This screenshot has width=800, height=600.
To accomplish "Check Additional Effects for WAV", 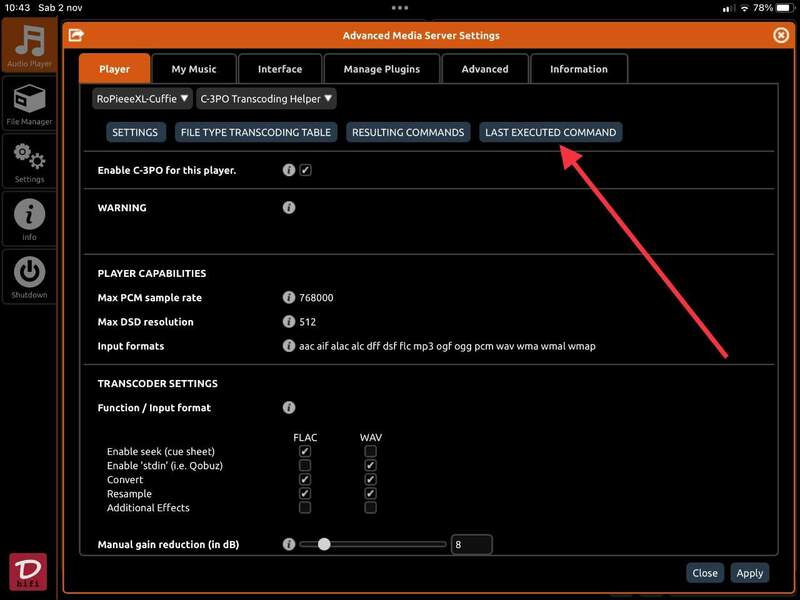I will (370, 508).
